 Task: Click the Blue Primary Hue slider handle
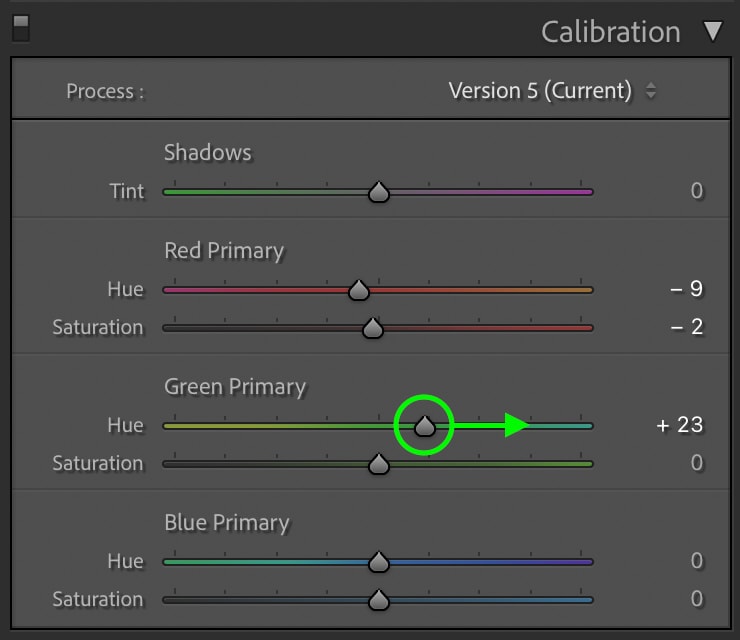point(378,561)
